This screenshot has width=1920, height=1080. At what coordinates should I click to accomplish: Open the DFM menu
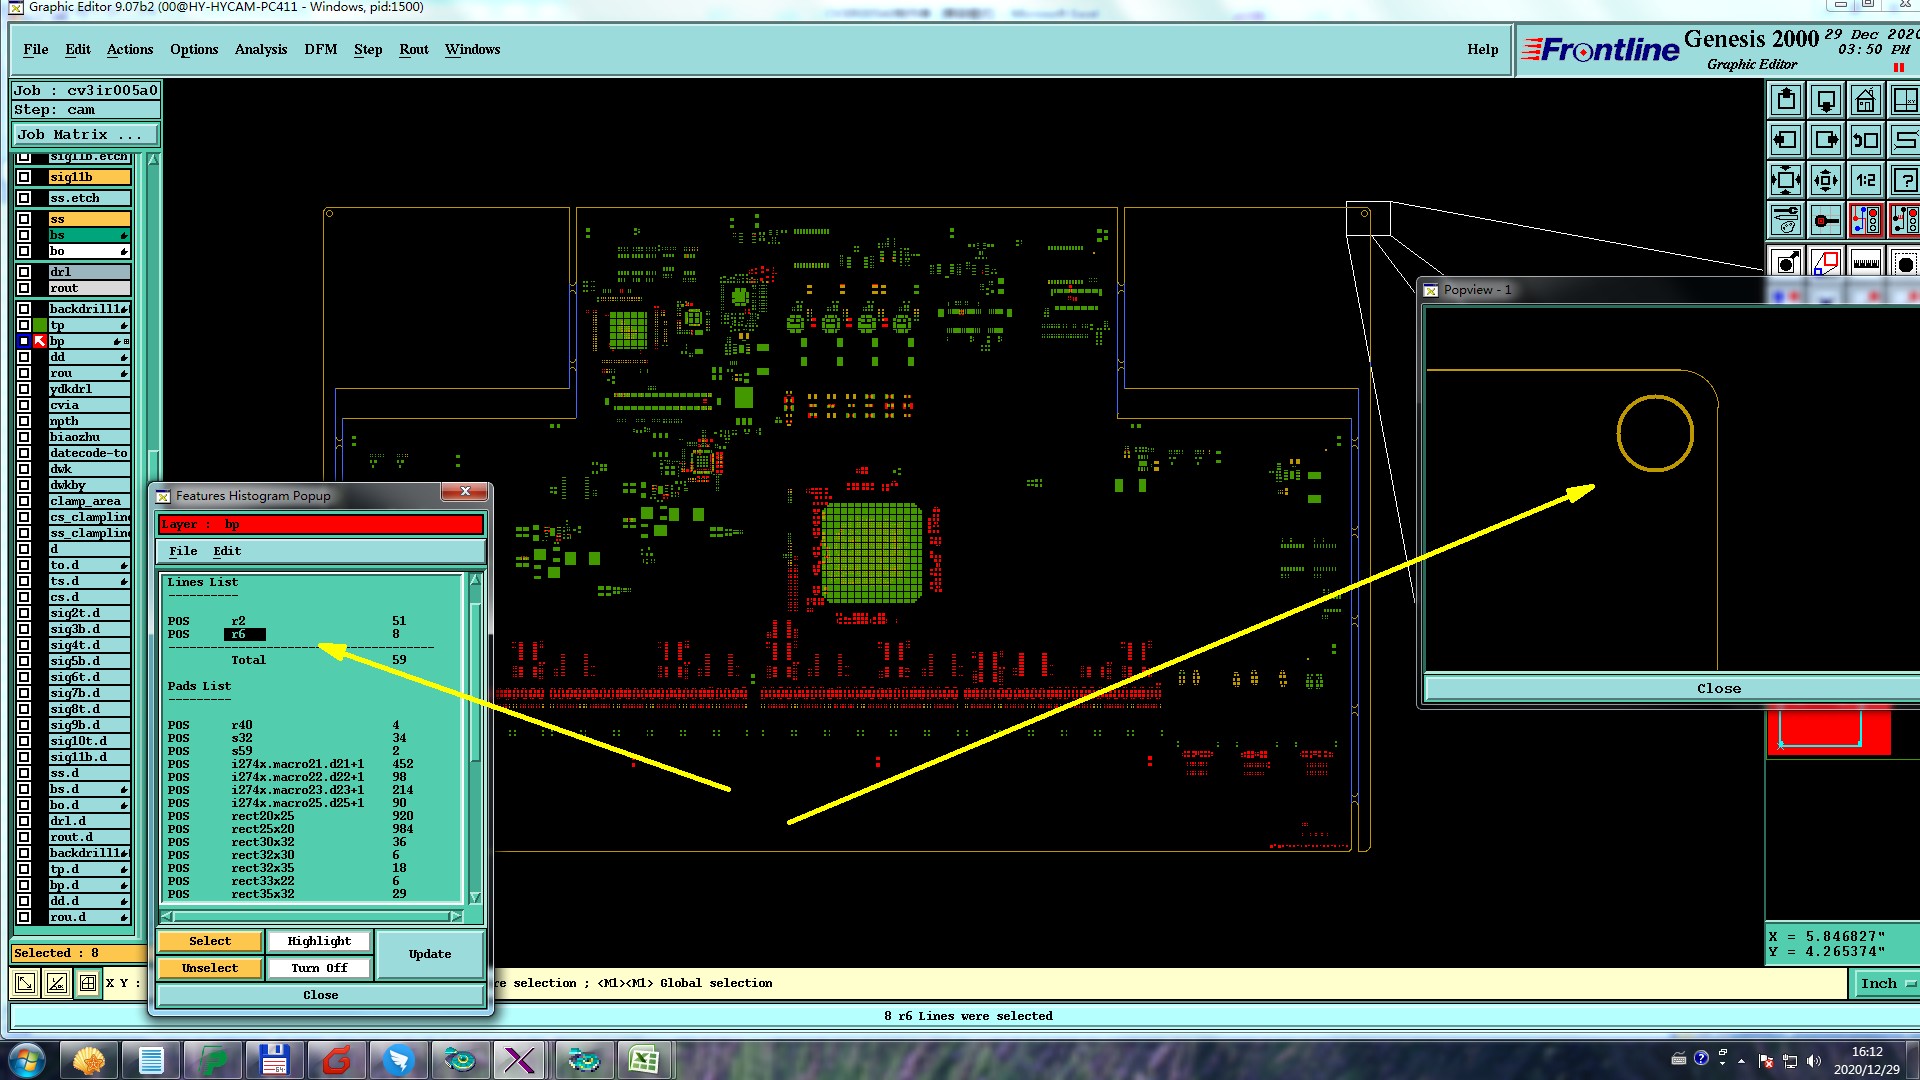[x=320, y=50]
